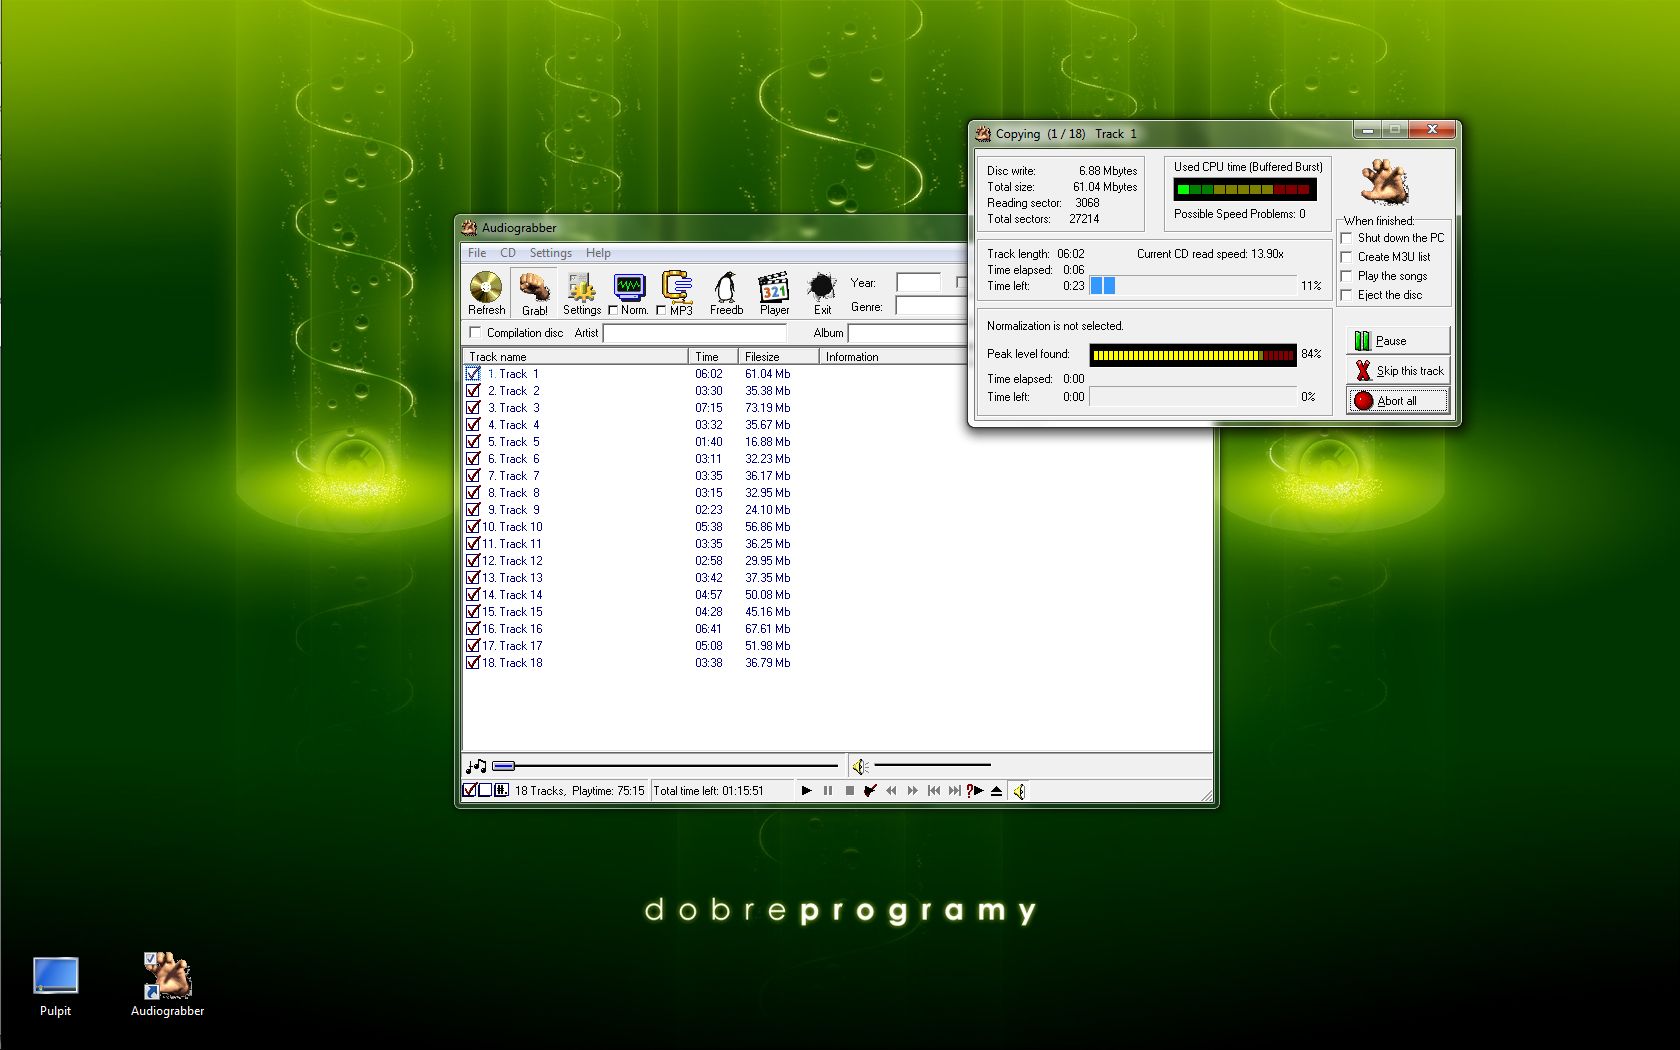This screenshot has height=1050, width=1680.
Task: Click the previous track icon
Action: point(933,791)
